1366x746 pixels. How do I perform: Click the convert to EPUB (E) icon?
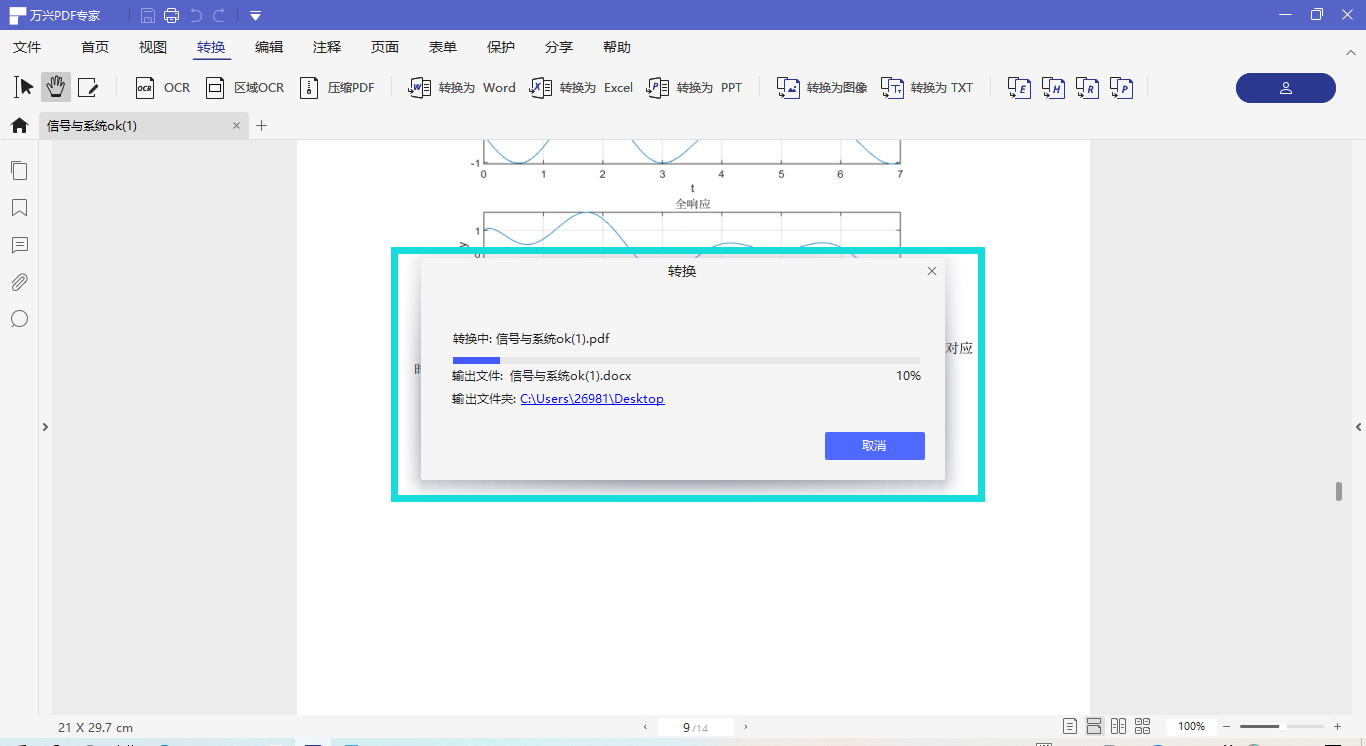point(1019,88)
